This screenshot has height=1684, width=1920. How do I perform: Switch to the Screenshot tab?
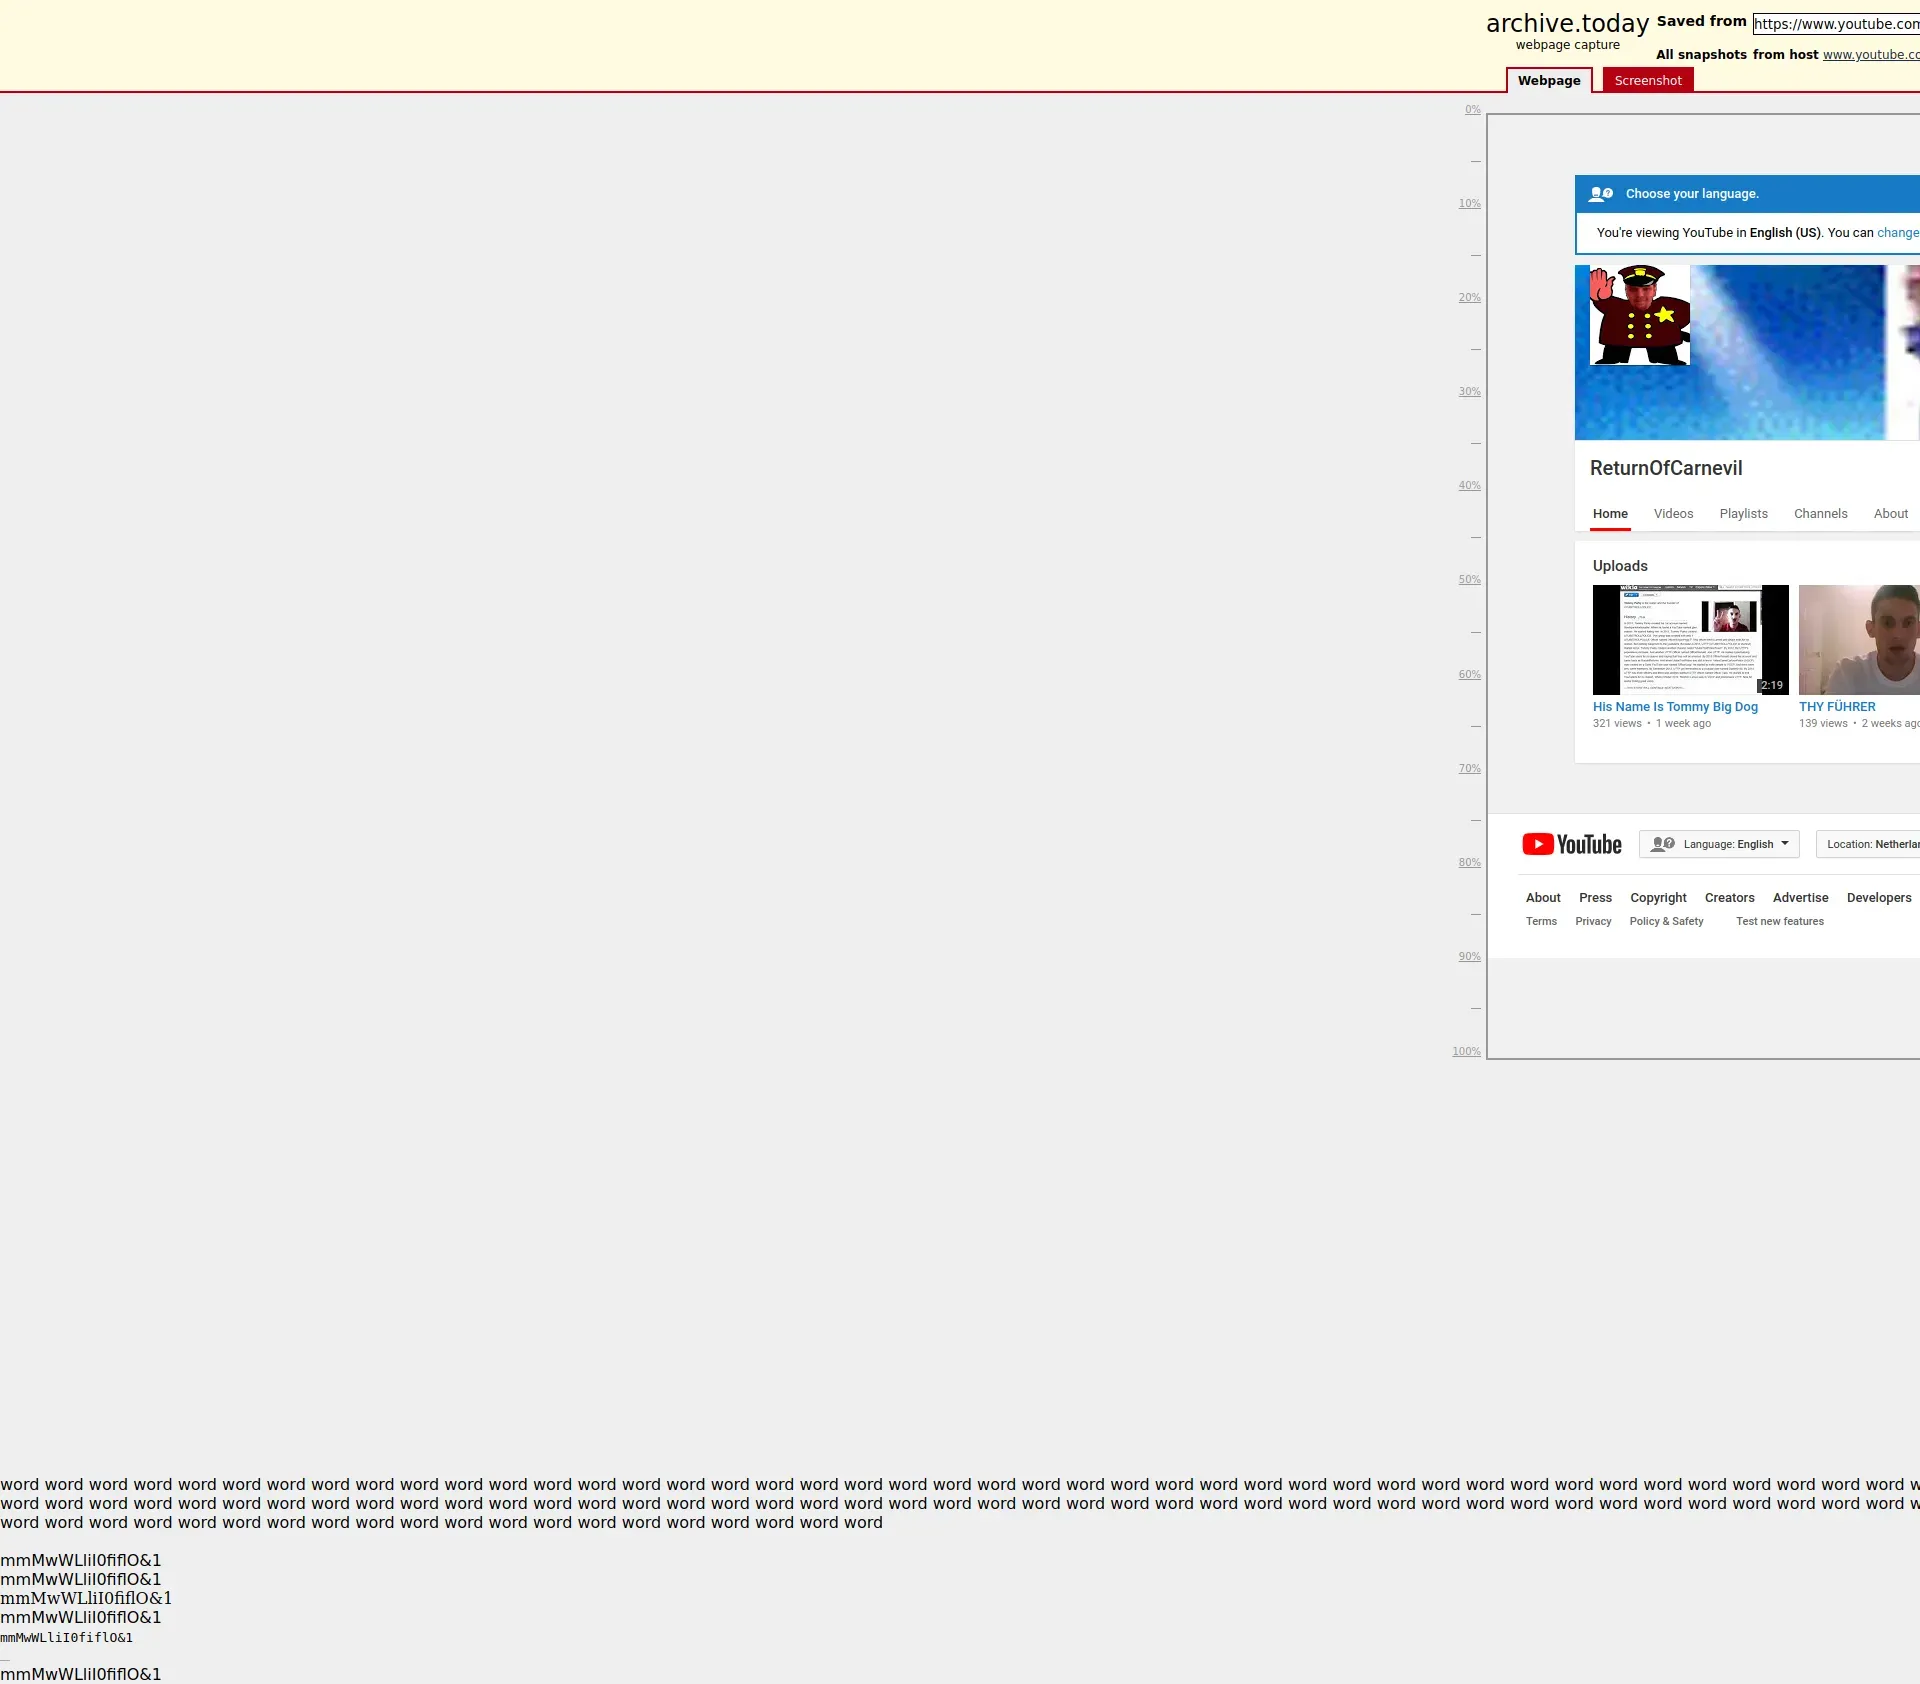coord(1647,80)
